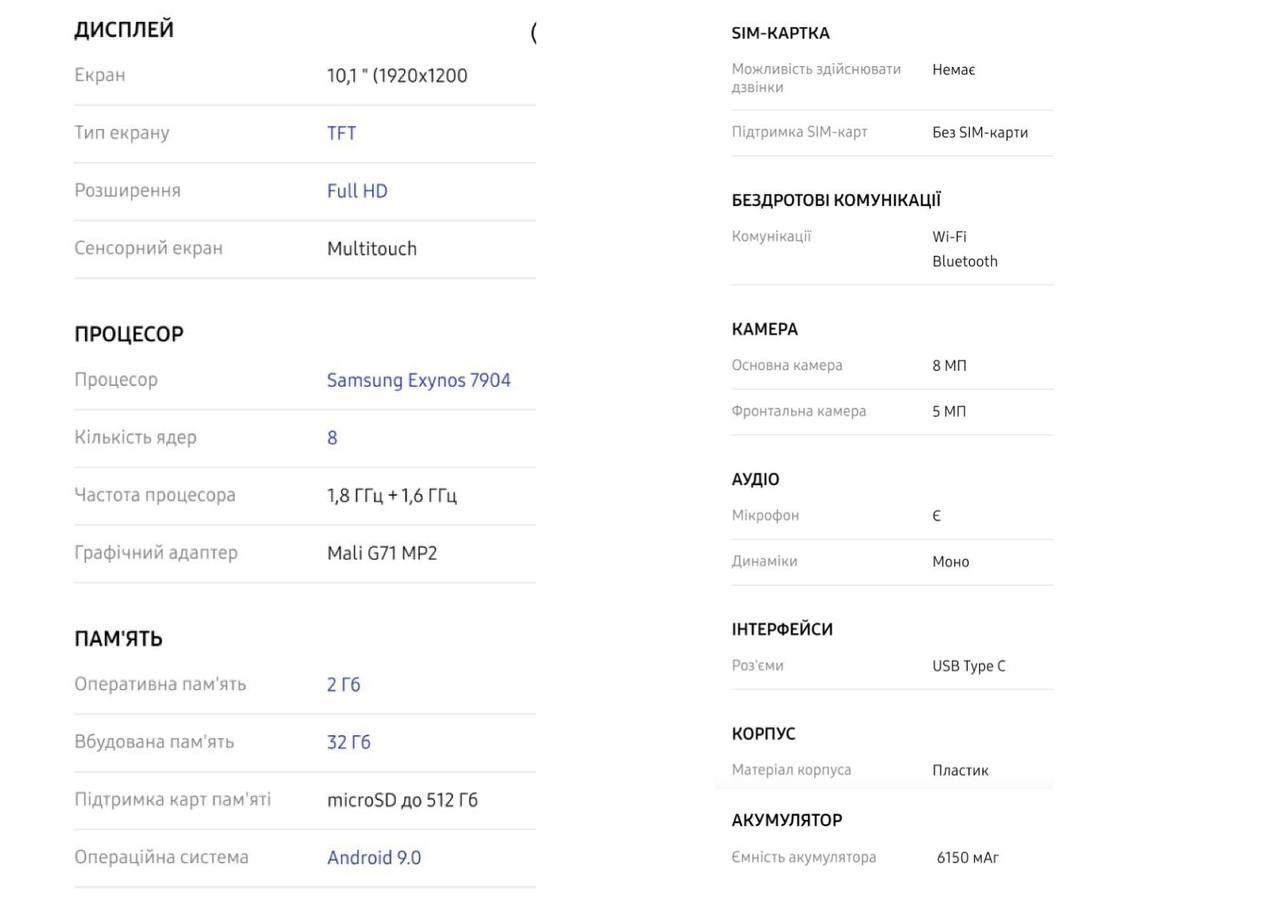This screenshot has height=904, width=1280.
Task: Click the Bluetooth communication entry
Action: pyautogui.click(x=964, y=261)
